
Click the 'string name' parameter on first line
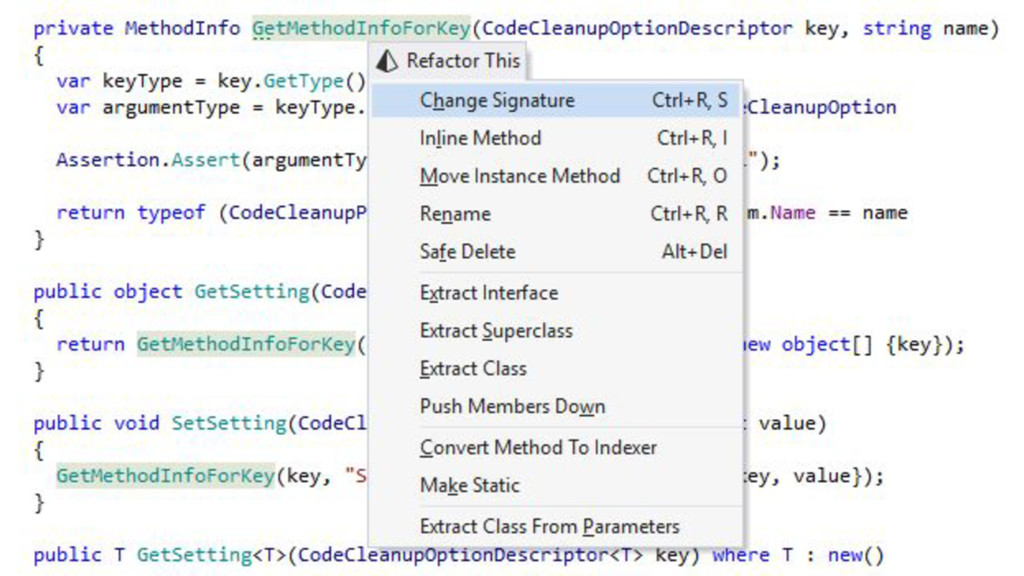tap(925, 28)
